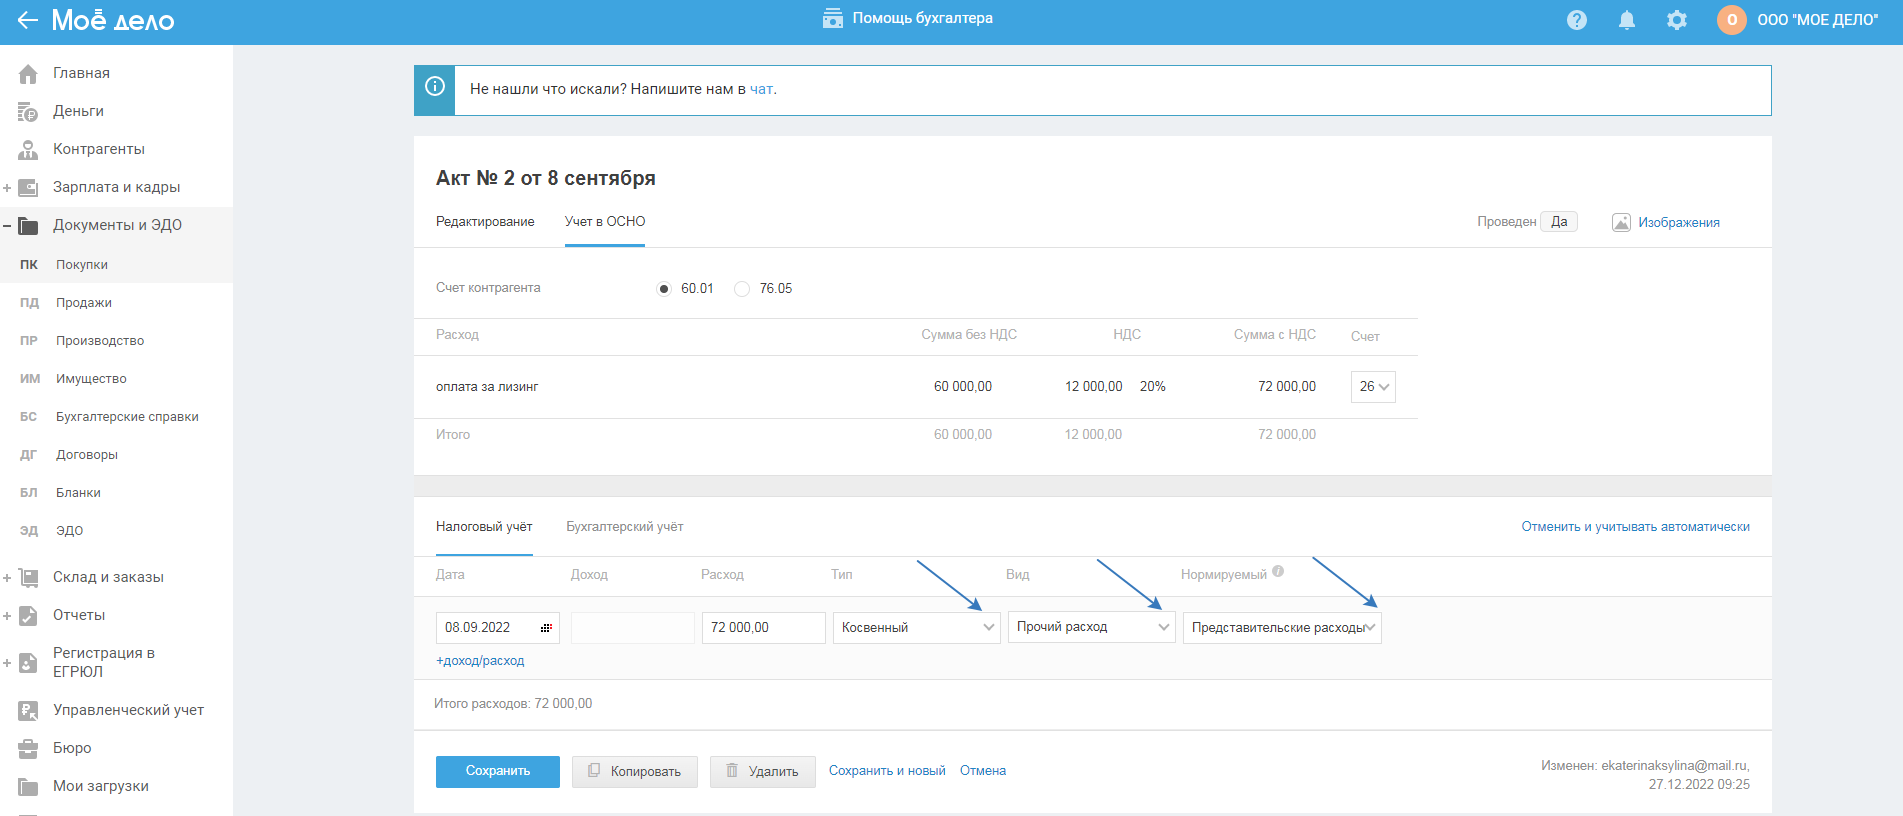Toggle the Проведен 'Да' switch
Screen dimensions: 1903x816
[1558, 222]
